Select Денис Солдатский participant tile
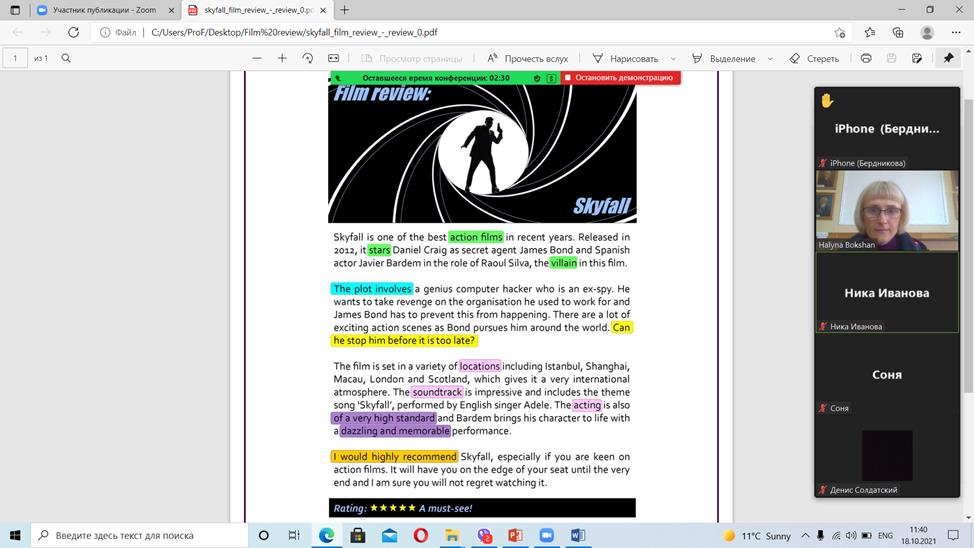974x548 pixels. (887, 455)
